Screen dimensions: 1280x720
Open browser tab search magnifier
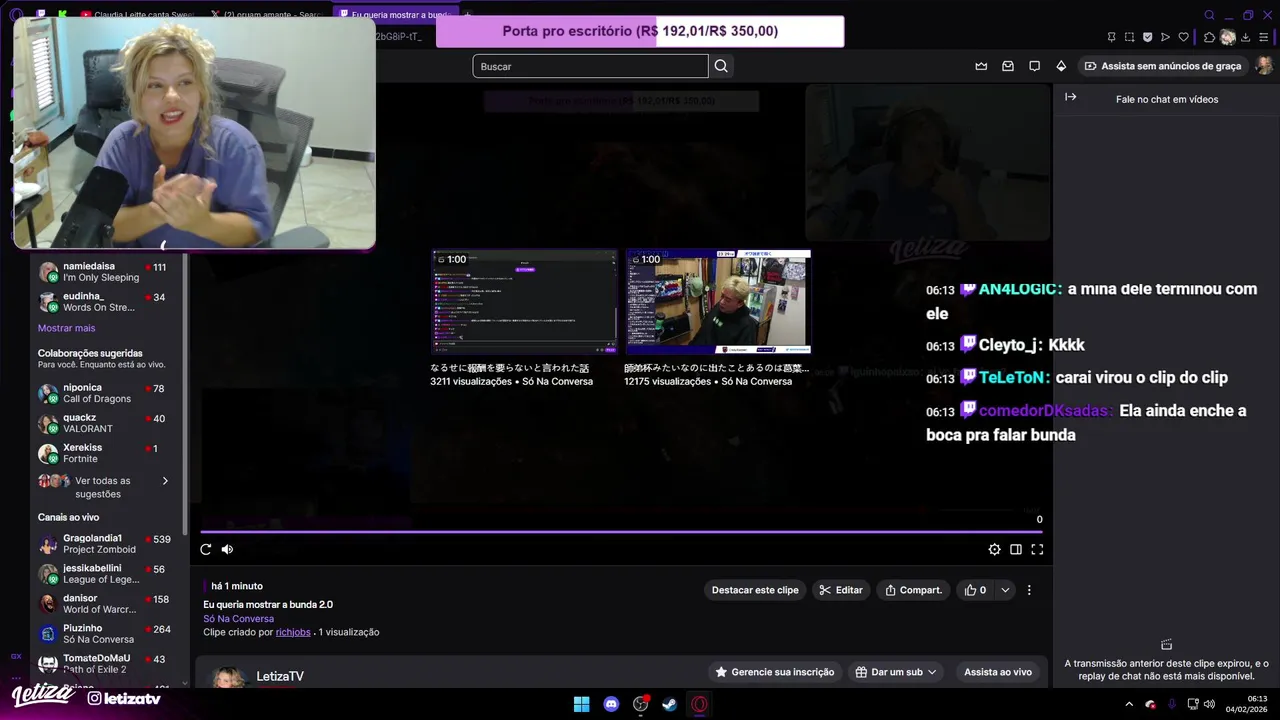pyautogui.click(x=1209, y=15)
